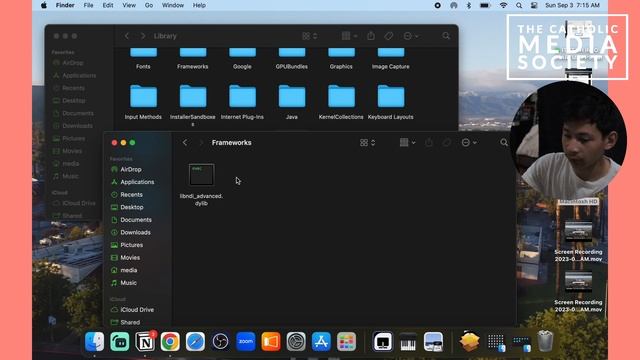Image resolution: width=640 pixels, height=360 pixels.
Task: Open the Help menu
Action: (199, 5)
